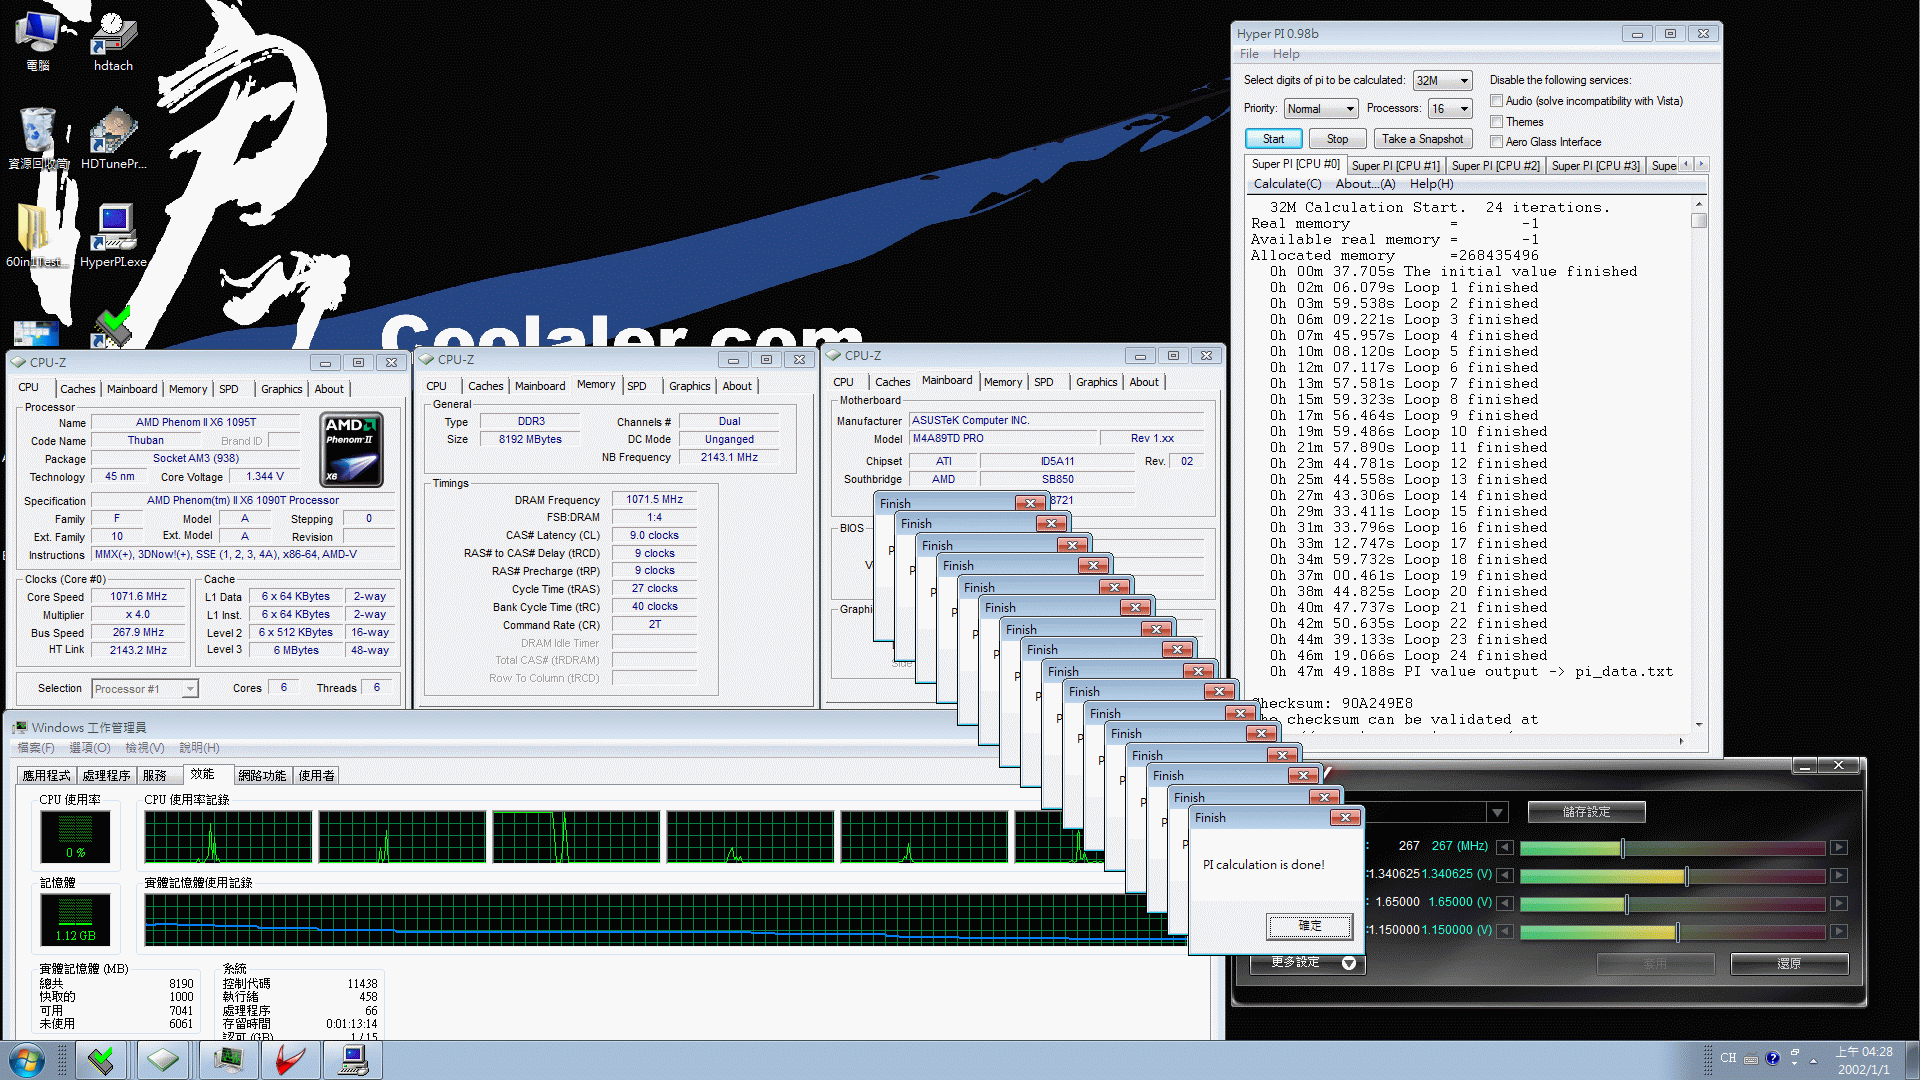The width and height of the screenshot is (1920, 1080).
Task: Open the Priority Normal dropdown
Action: coord(1320,109)
